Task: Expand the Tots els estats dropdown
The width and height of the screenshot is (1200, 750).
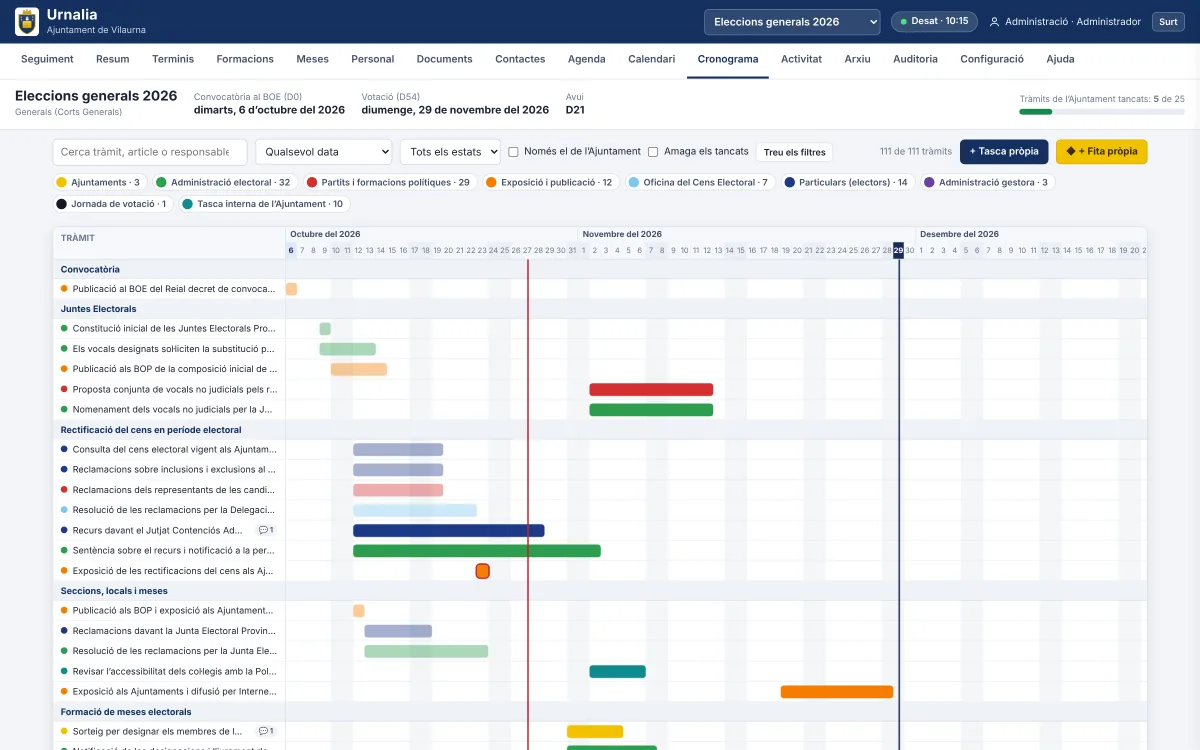Action: point(450,152)
